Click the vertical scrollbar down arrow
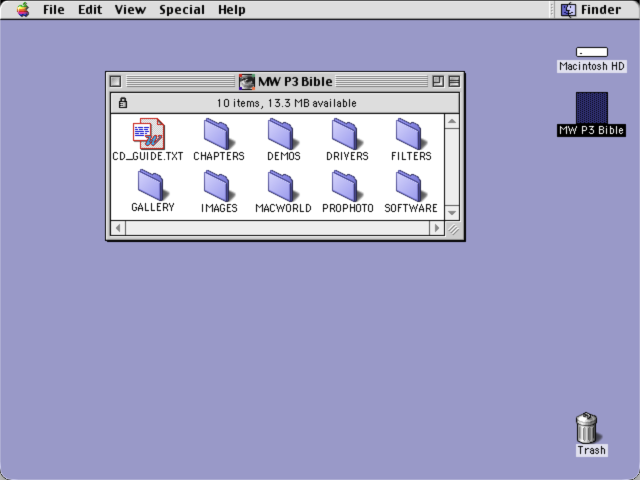The width and height of the screenshot is (640, 480). [452, 213]
